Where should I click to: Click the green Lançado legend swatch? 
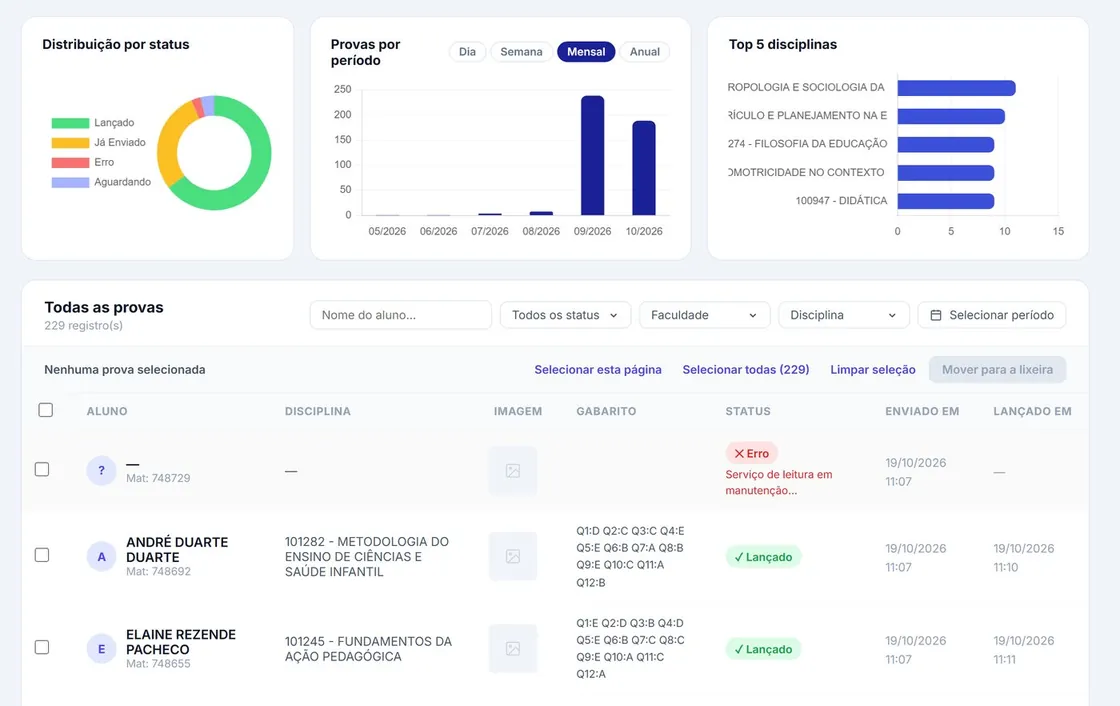(x=70, y=123)
